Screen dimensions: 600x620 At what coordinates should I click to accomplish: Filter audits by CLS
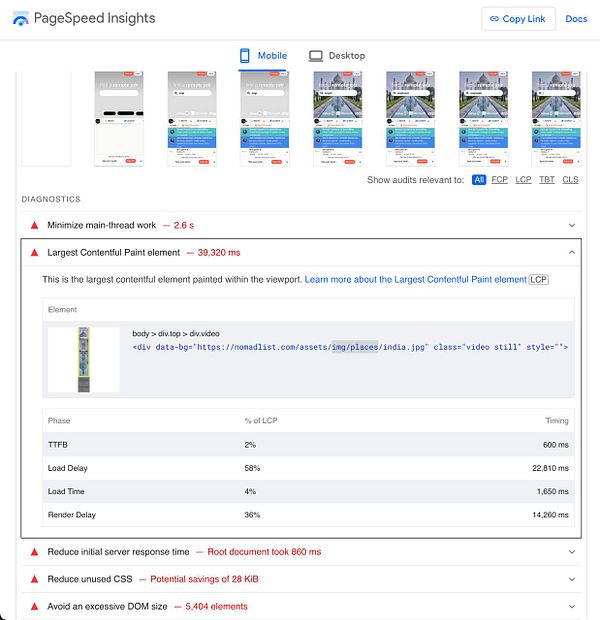tap(570, 180)
